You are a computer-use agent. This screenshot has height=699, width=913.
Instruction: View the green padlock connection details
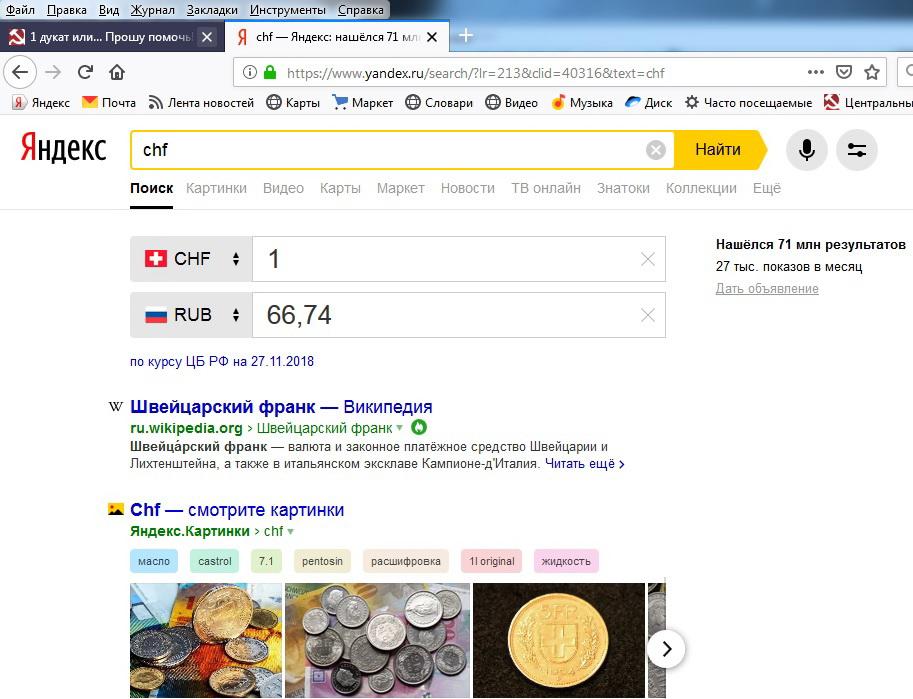point(270,72)
